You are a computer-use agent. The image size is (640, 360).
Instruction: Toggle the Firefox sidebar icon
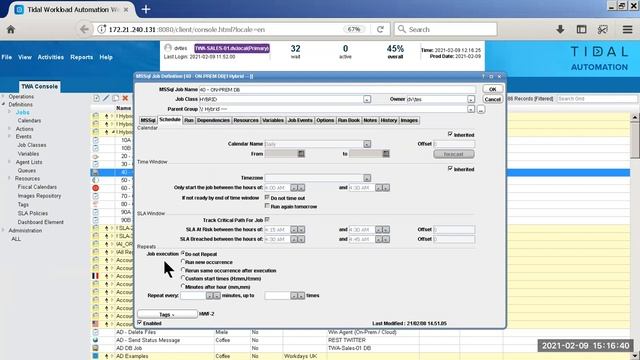point(581,29)
